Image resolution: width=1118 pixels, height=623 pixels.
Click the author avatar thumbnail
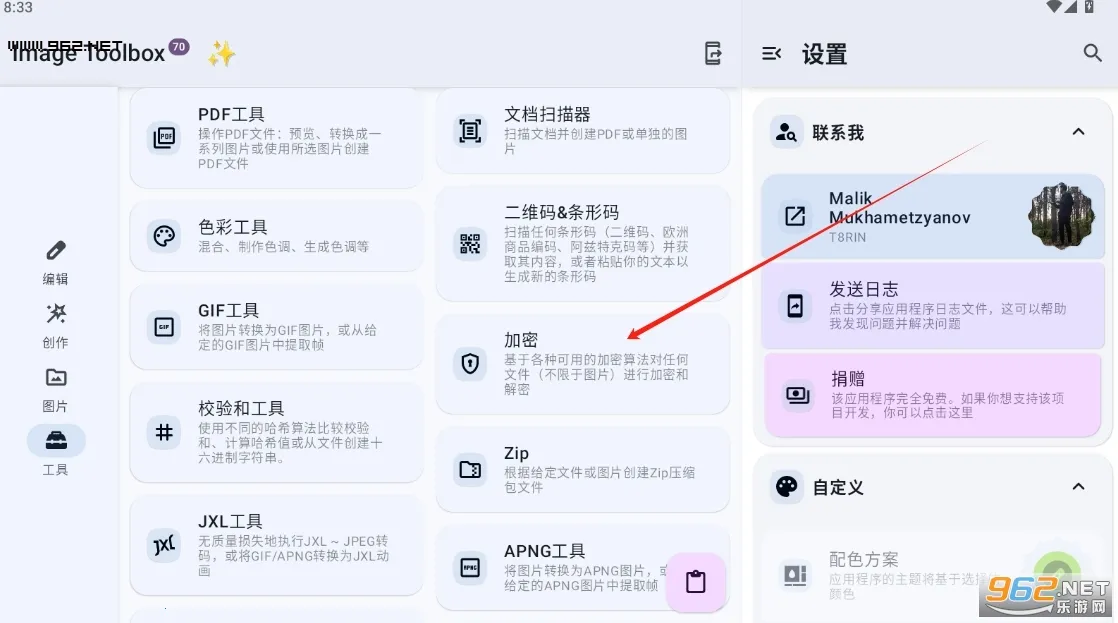1061,216
